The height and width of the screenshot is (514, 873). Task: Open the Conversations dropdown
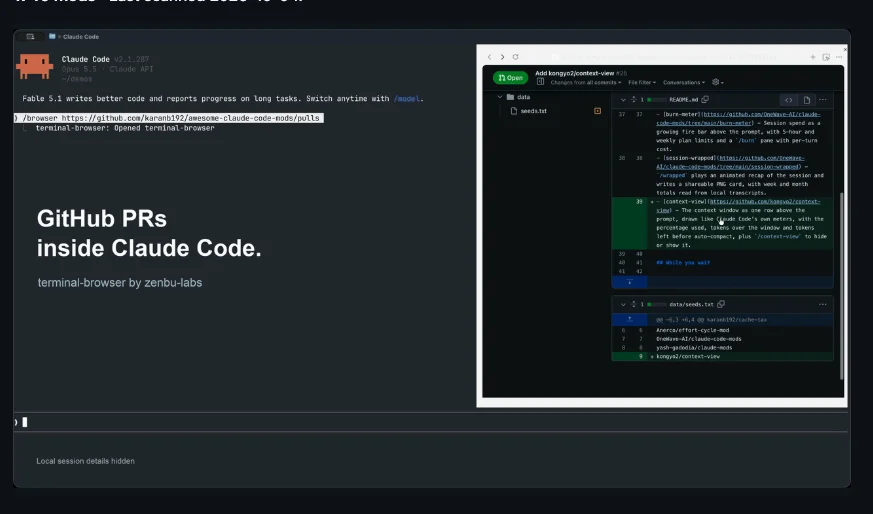click(684, 82)
